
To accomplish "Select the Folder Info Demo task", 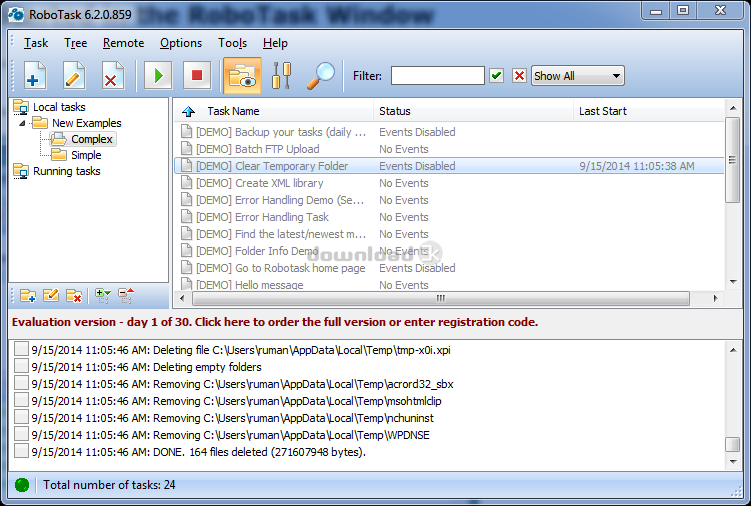I will tap(449, 251).
